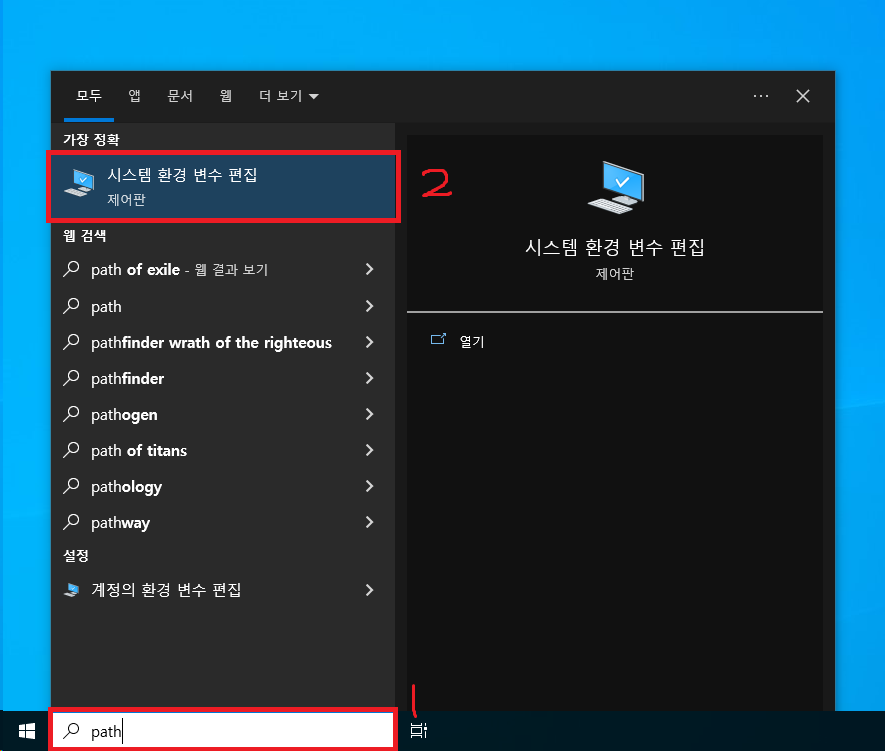885x751 pixels.
Task: Click the taskbar icon right of the search box
Action: 417,730
